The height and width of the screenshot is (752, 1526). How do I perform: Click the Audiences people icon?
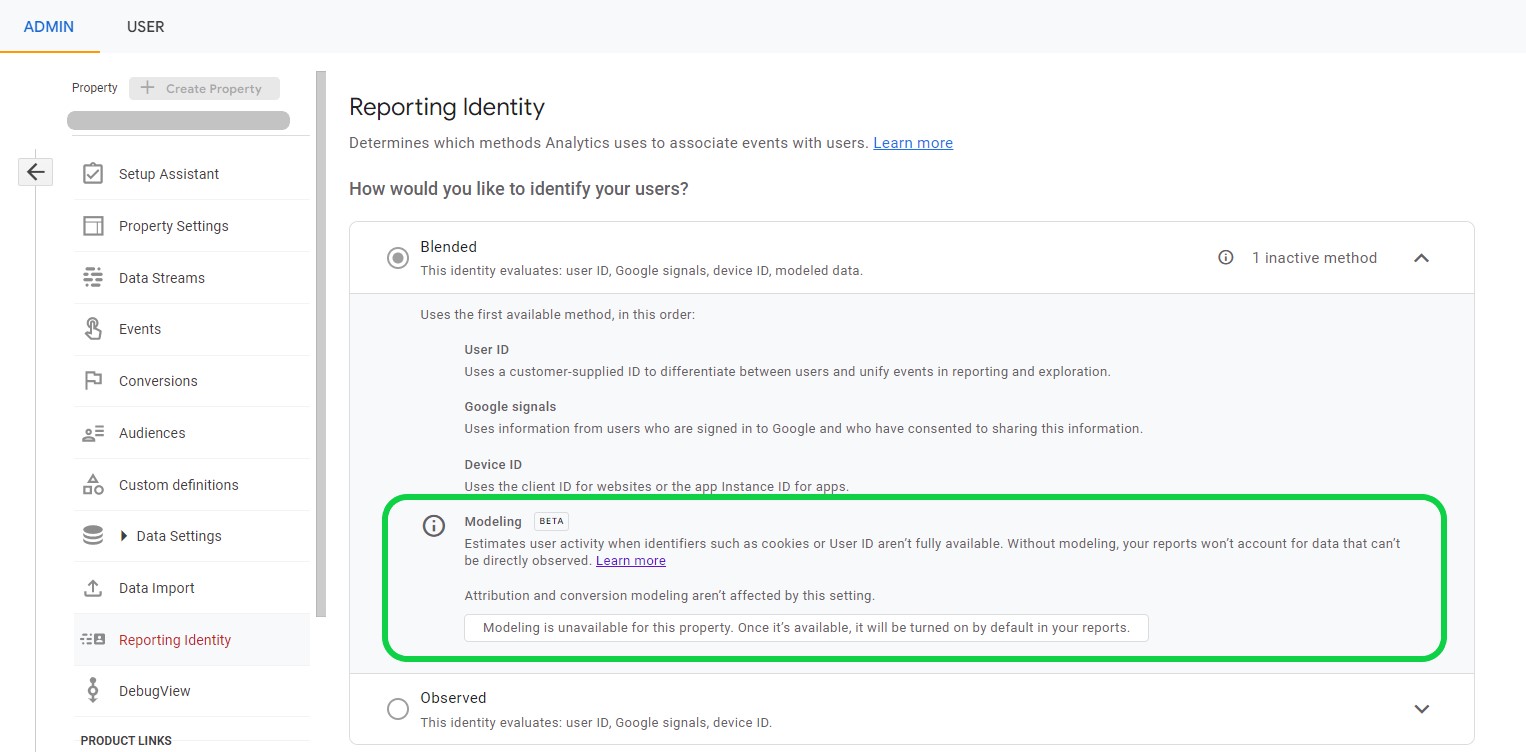tap(93, 433)
